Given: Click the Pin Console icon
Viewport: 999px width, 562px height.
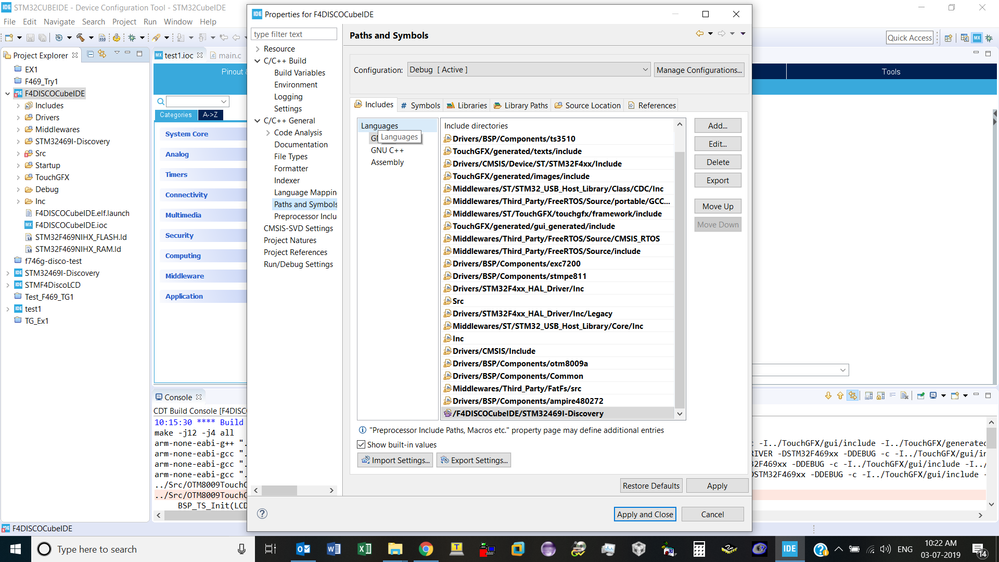Looking at the screenshot, I should click(921, 396).
